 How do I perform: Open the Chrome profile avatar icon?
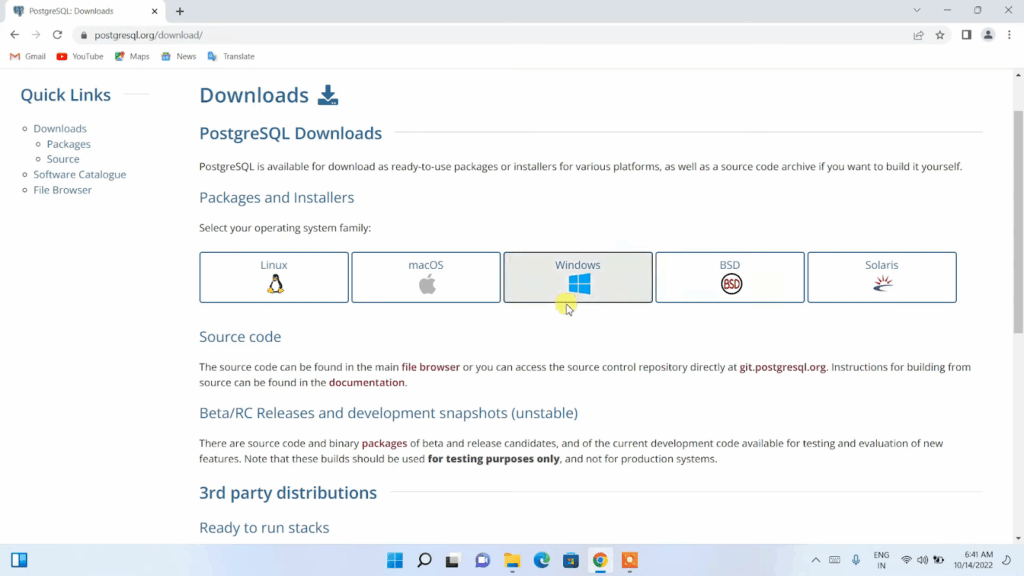[988, 35]
